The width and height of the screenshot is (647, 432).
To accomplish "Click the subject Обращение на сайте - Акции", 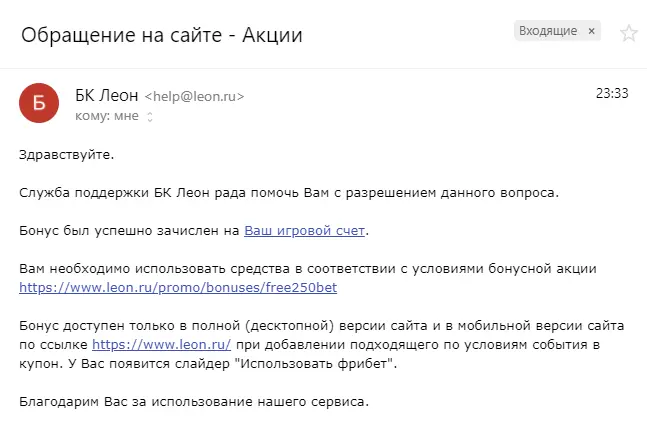I will (x=162, y=35).
